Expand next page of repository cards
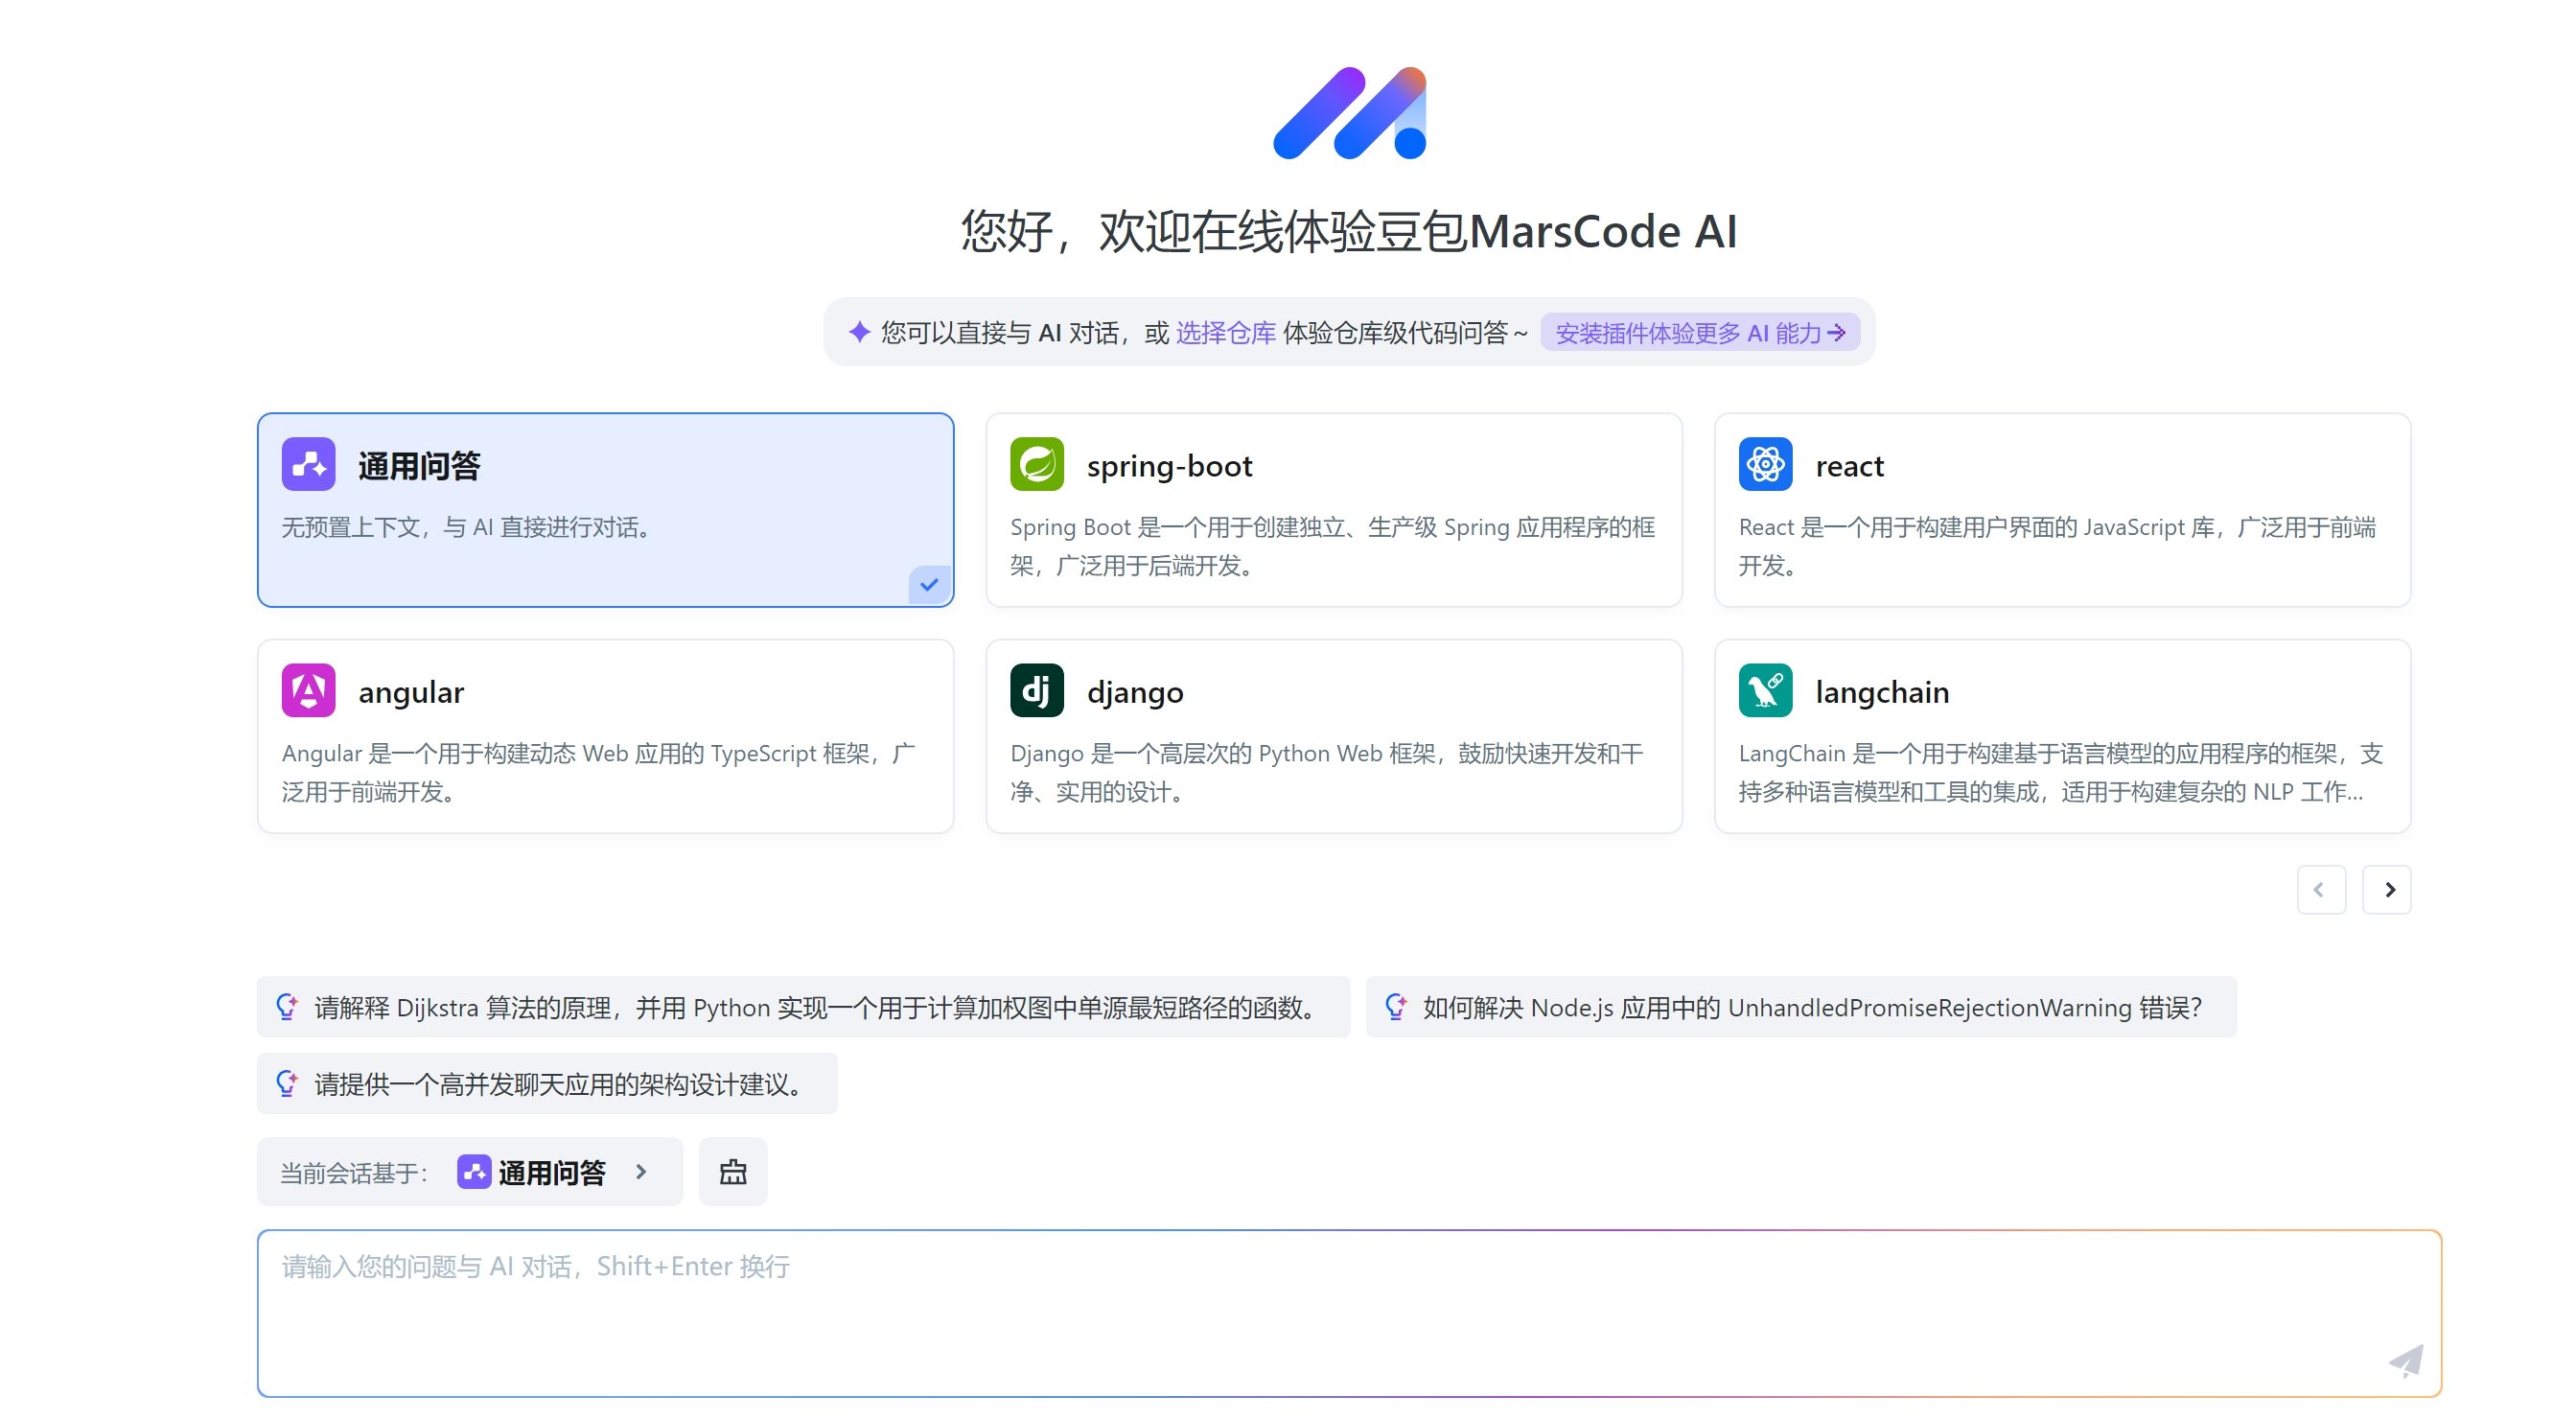Image resolution: width=2576 pixels, height=1420 pixels. [2388, 889]
